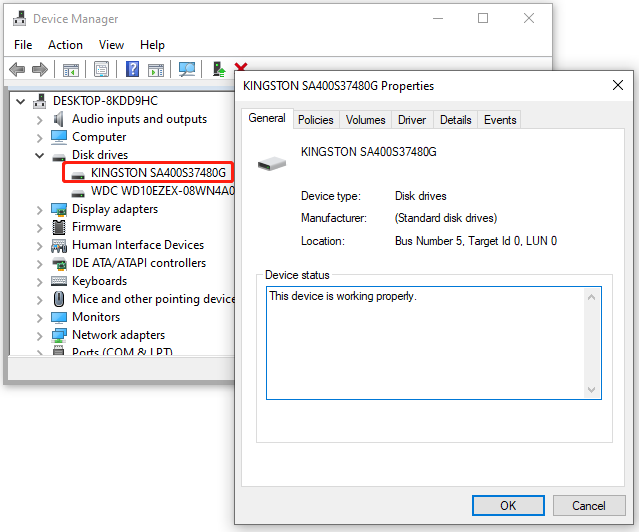Switch to the Details tab
The height and width of the screenshot is (532, 639).
[x=456, y=120]
